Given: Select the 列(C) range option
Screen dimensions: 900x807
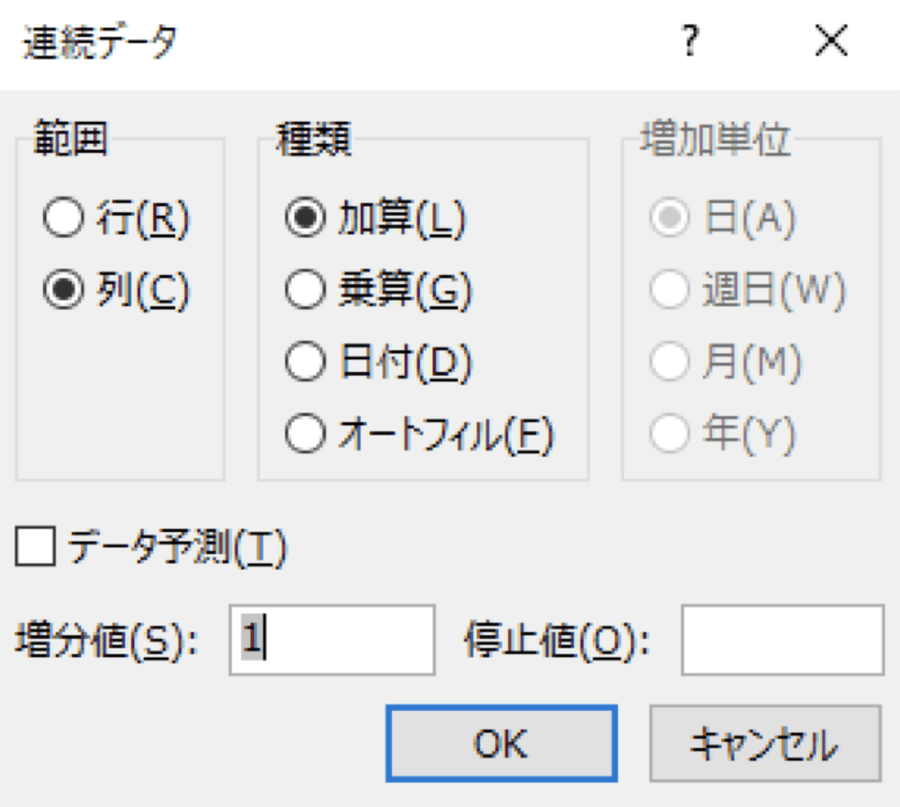Looking at the screenshot, I should [63, 290].
